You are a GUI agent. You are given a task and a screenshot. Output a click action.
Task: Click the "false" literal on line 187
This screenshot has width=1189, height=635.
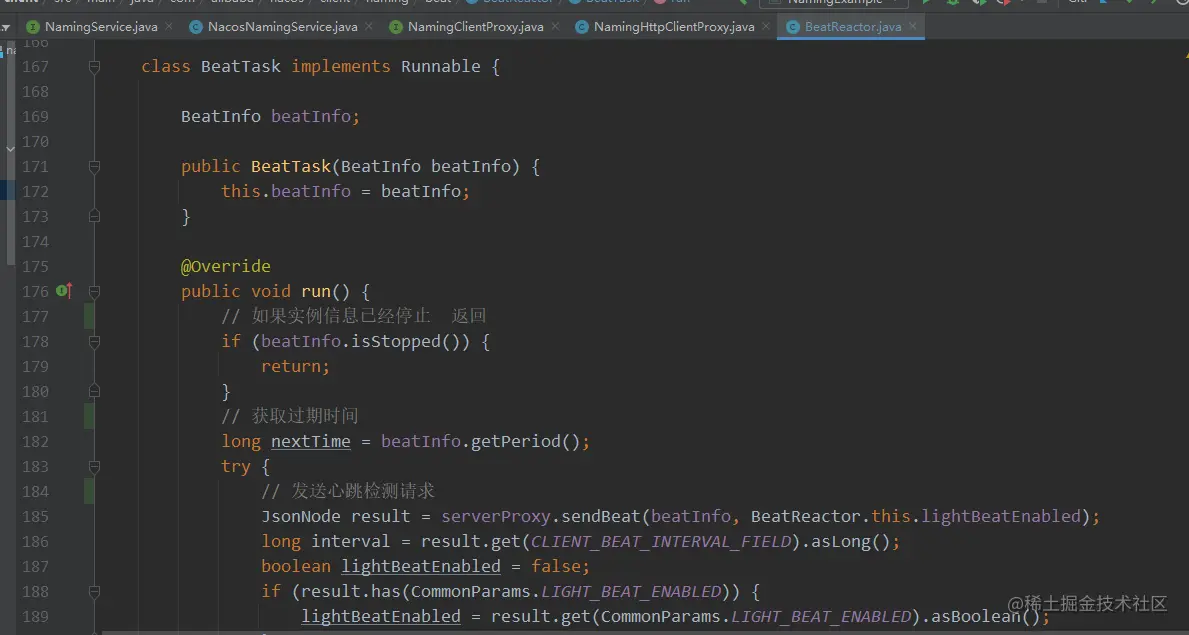click(x=556, y=567)
